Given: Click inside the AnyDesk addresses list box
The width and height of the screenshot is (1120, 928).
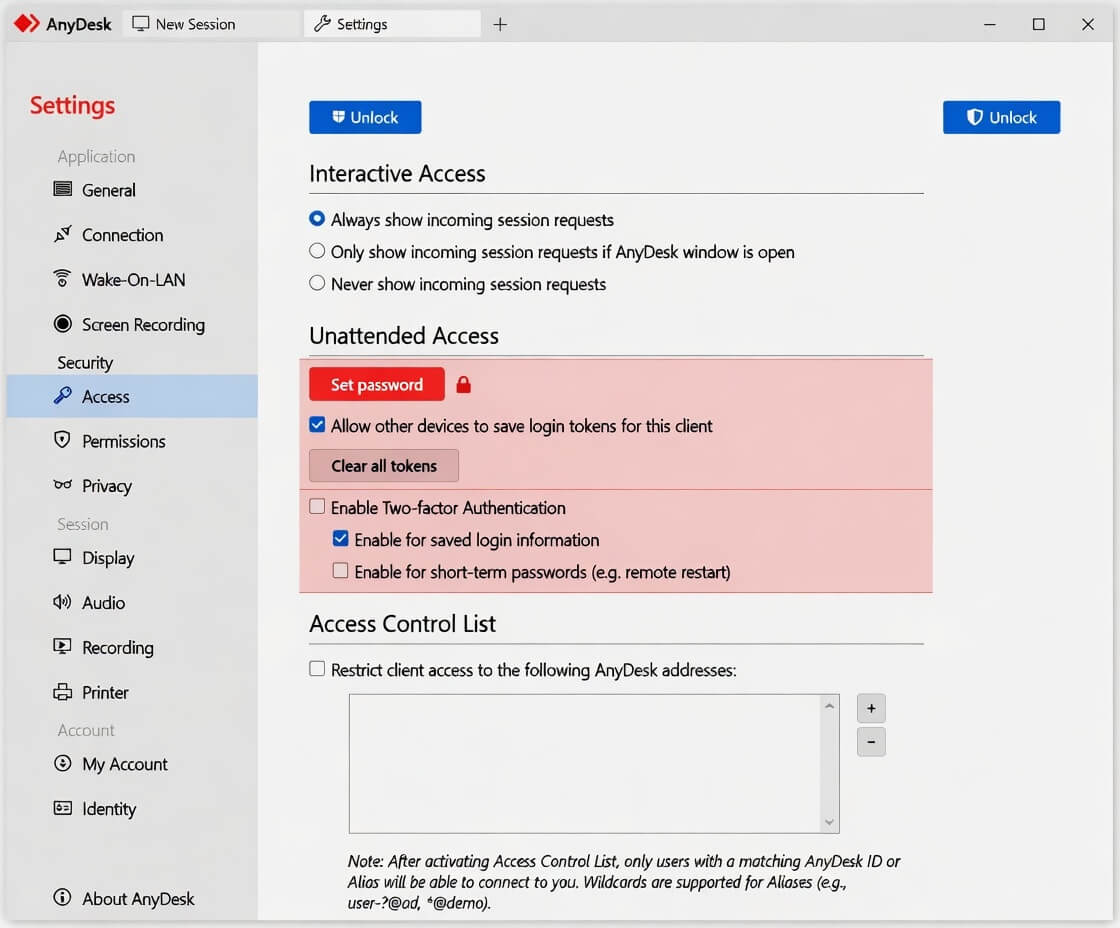Looking at the screenshot, I should [x=584, y=764].
